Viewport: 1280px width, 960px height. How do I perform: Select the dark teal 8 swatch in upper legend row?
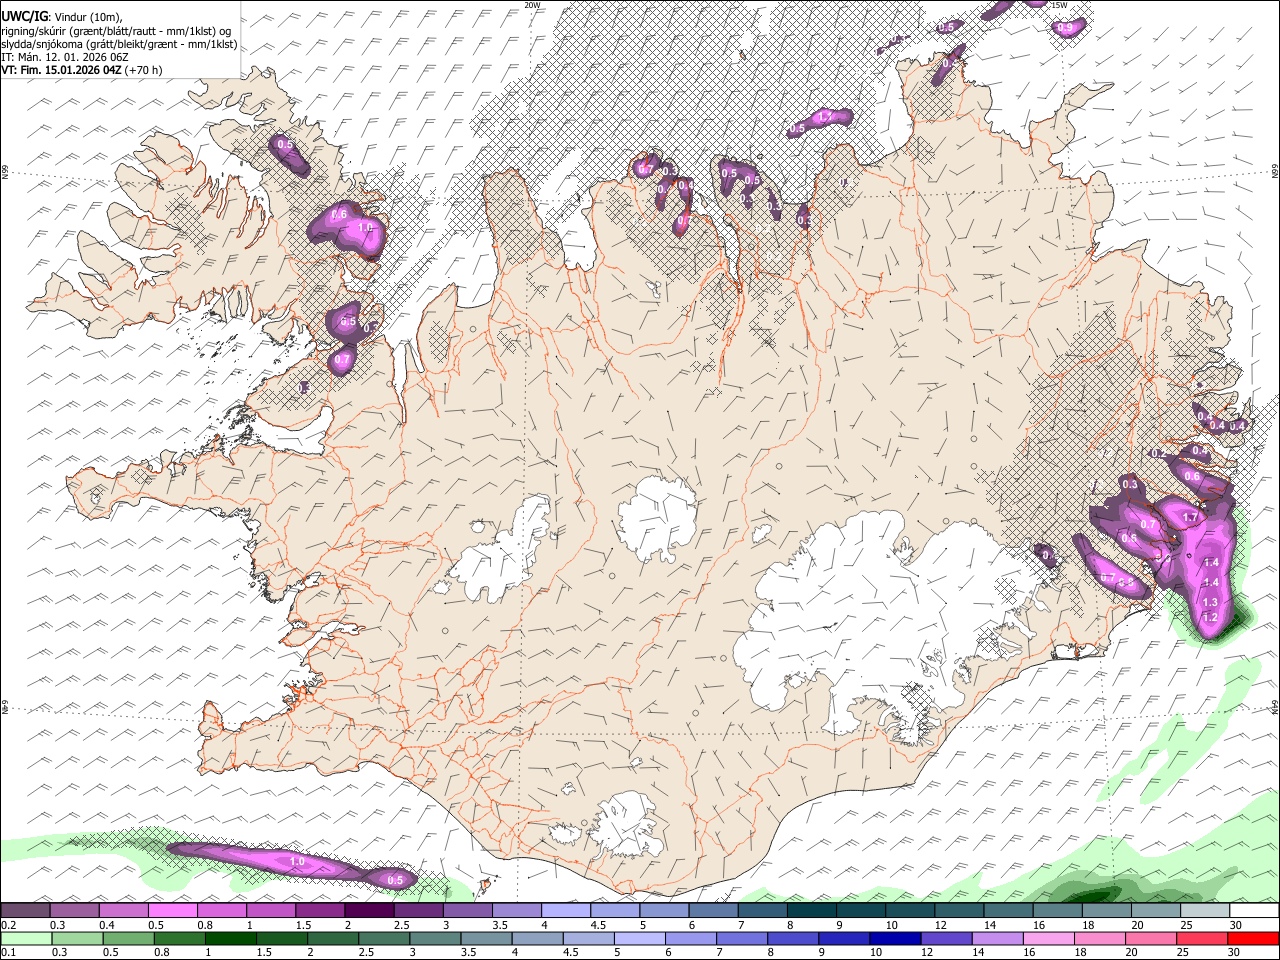pyautogui.click(x=812, y=910)
